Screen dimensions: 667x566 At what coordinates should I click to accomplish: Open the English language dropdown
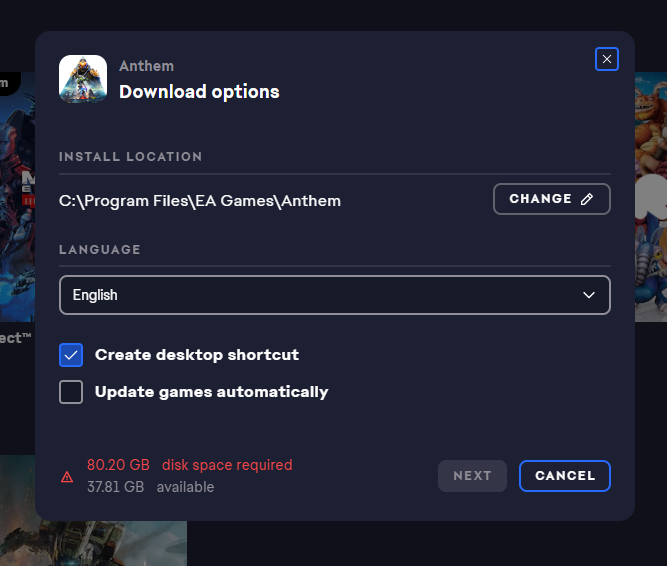pyautogui.click(x=335, y=295)
